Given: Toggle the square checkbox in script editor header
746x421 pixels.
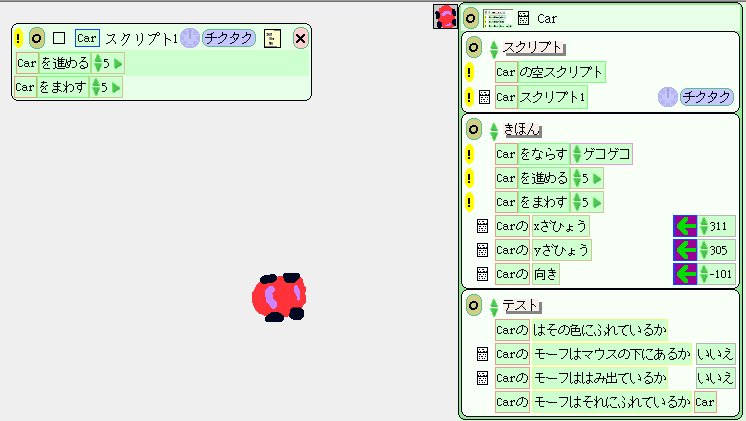Looking at the screenshot, I should [x=59, y=38].
